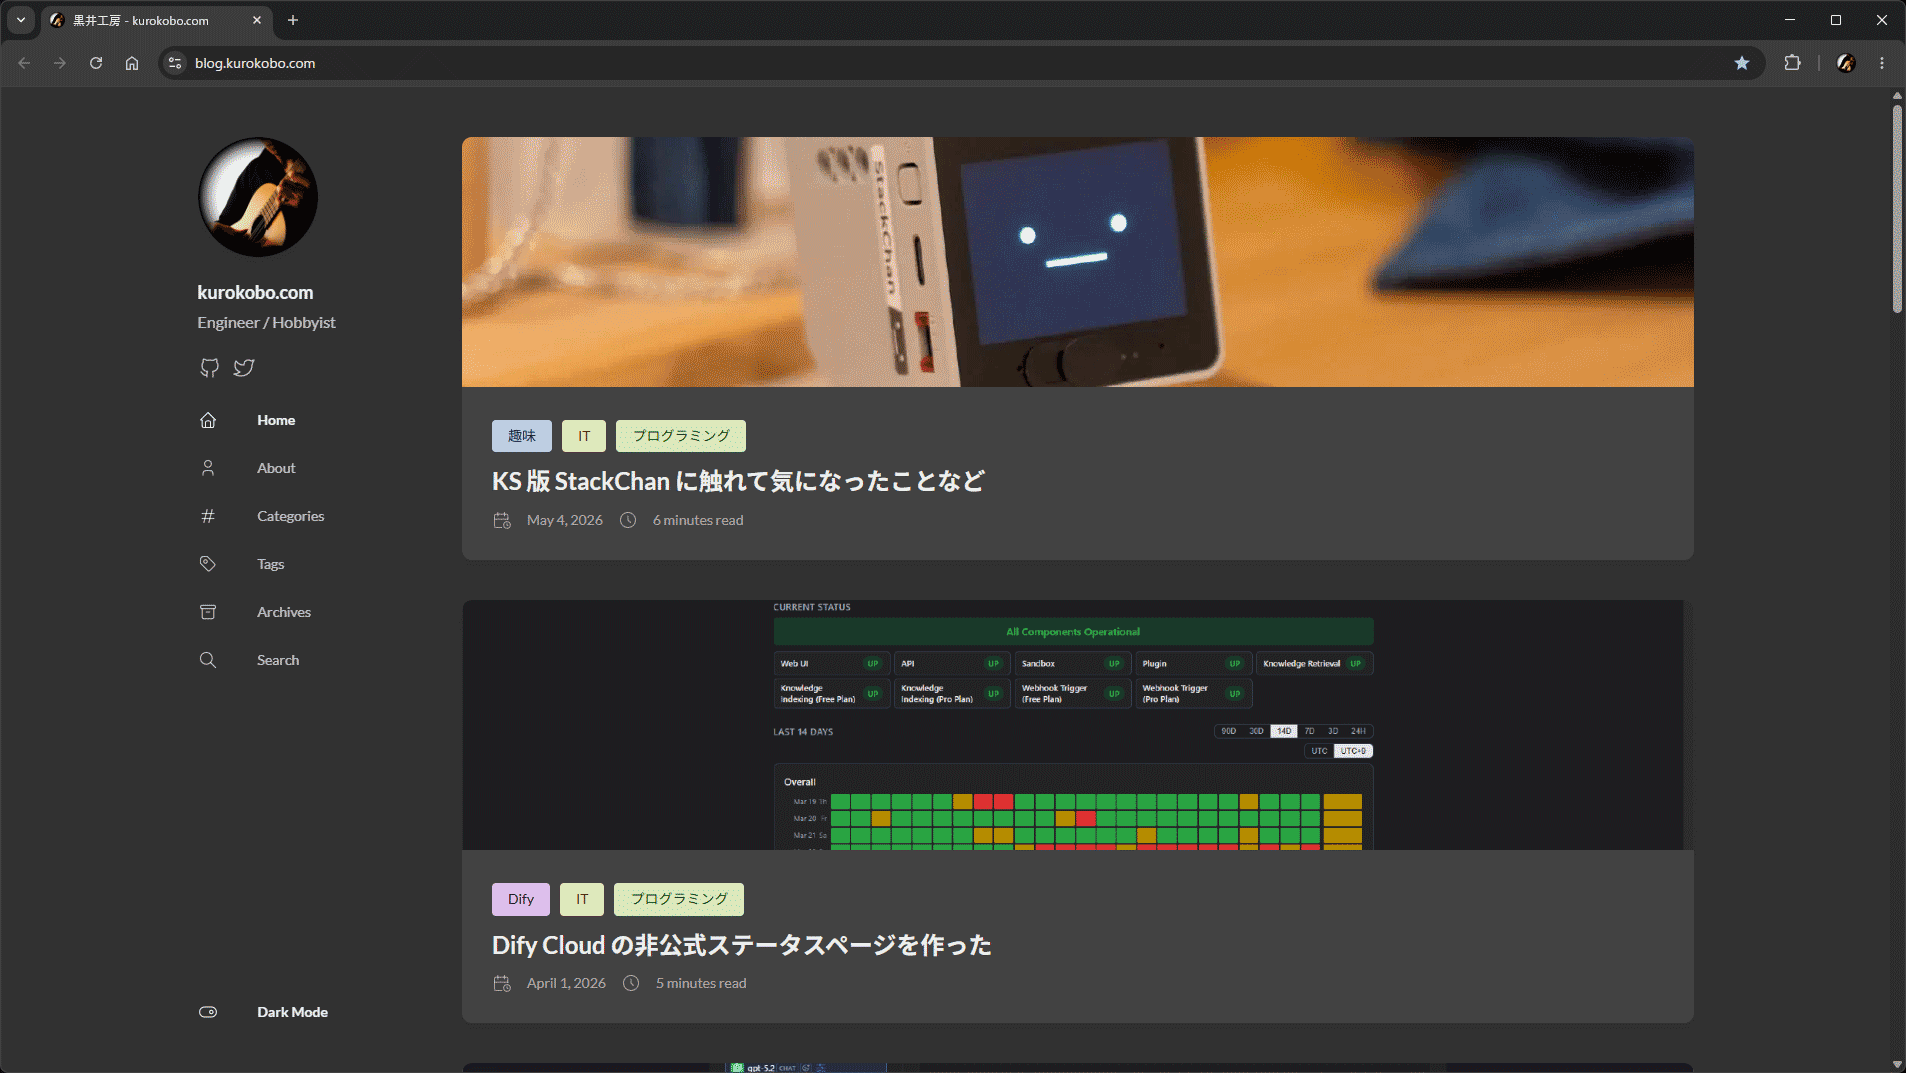Click the Engineer / Hobbyist subtitle
Screen dimensions: 1906x1073
[x=266, y=322]
